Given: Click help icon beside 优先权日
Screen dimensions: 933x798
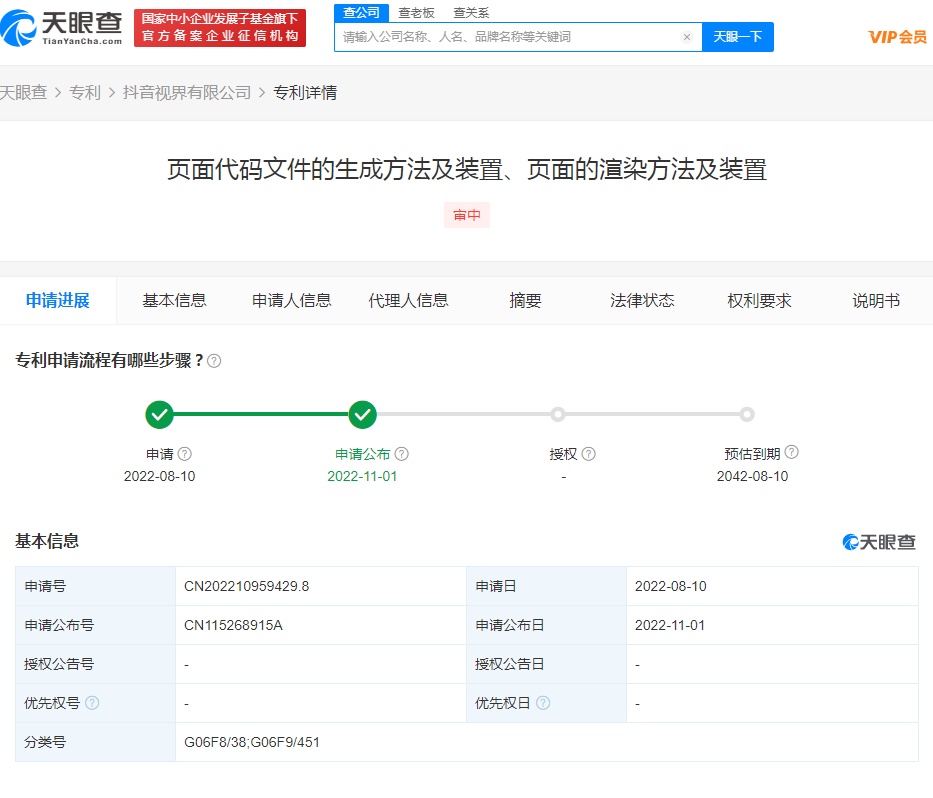Looking at the screenshot, I should [x=543, y=703].
